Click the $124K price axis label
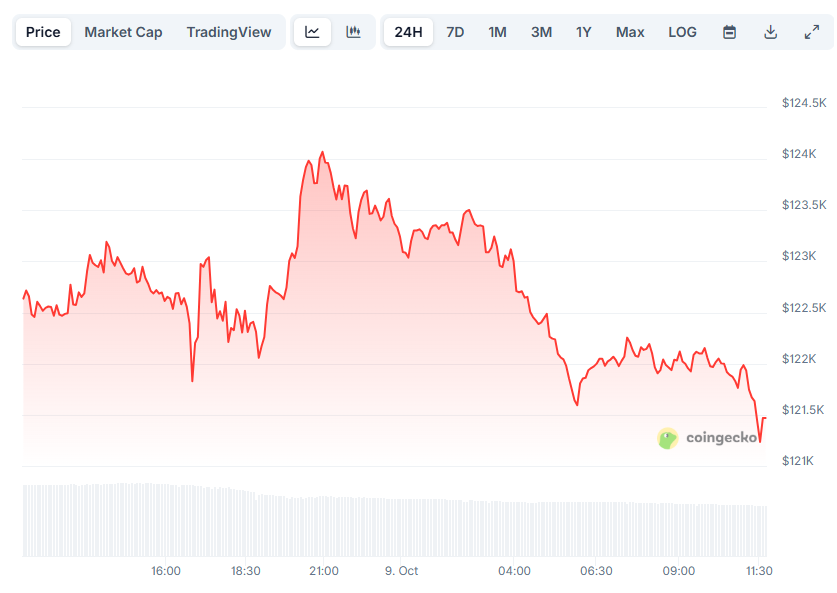837x593 pixels. [x=799, y=154]
